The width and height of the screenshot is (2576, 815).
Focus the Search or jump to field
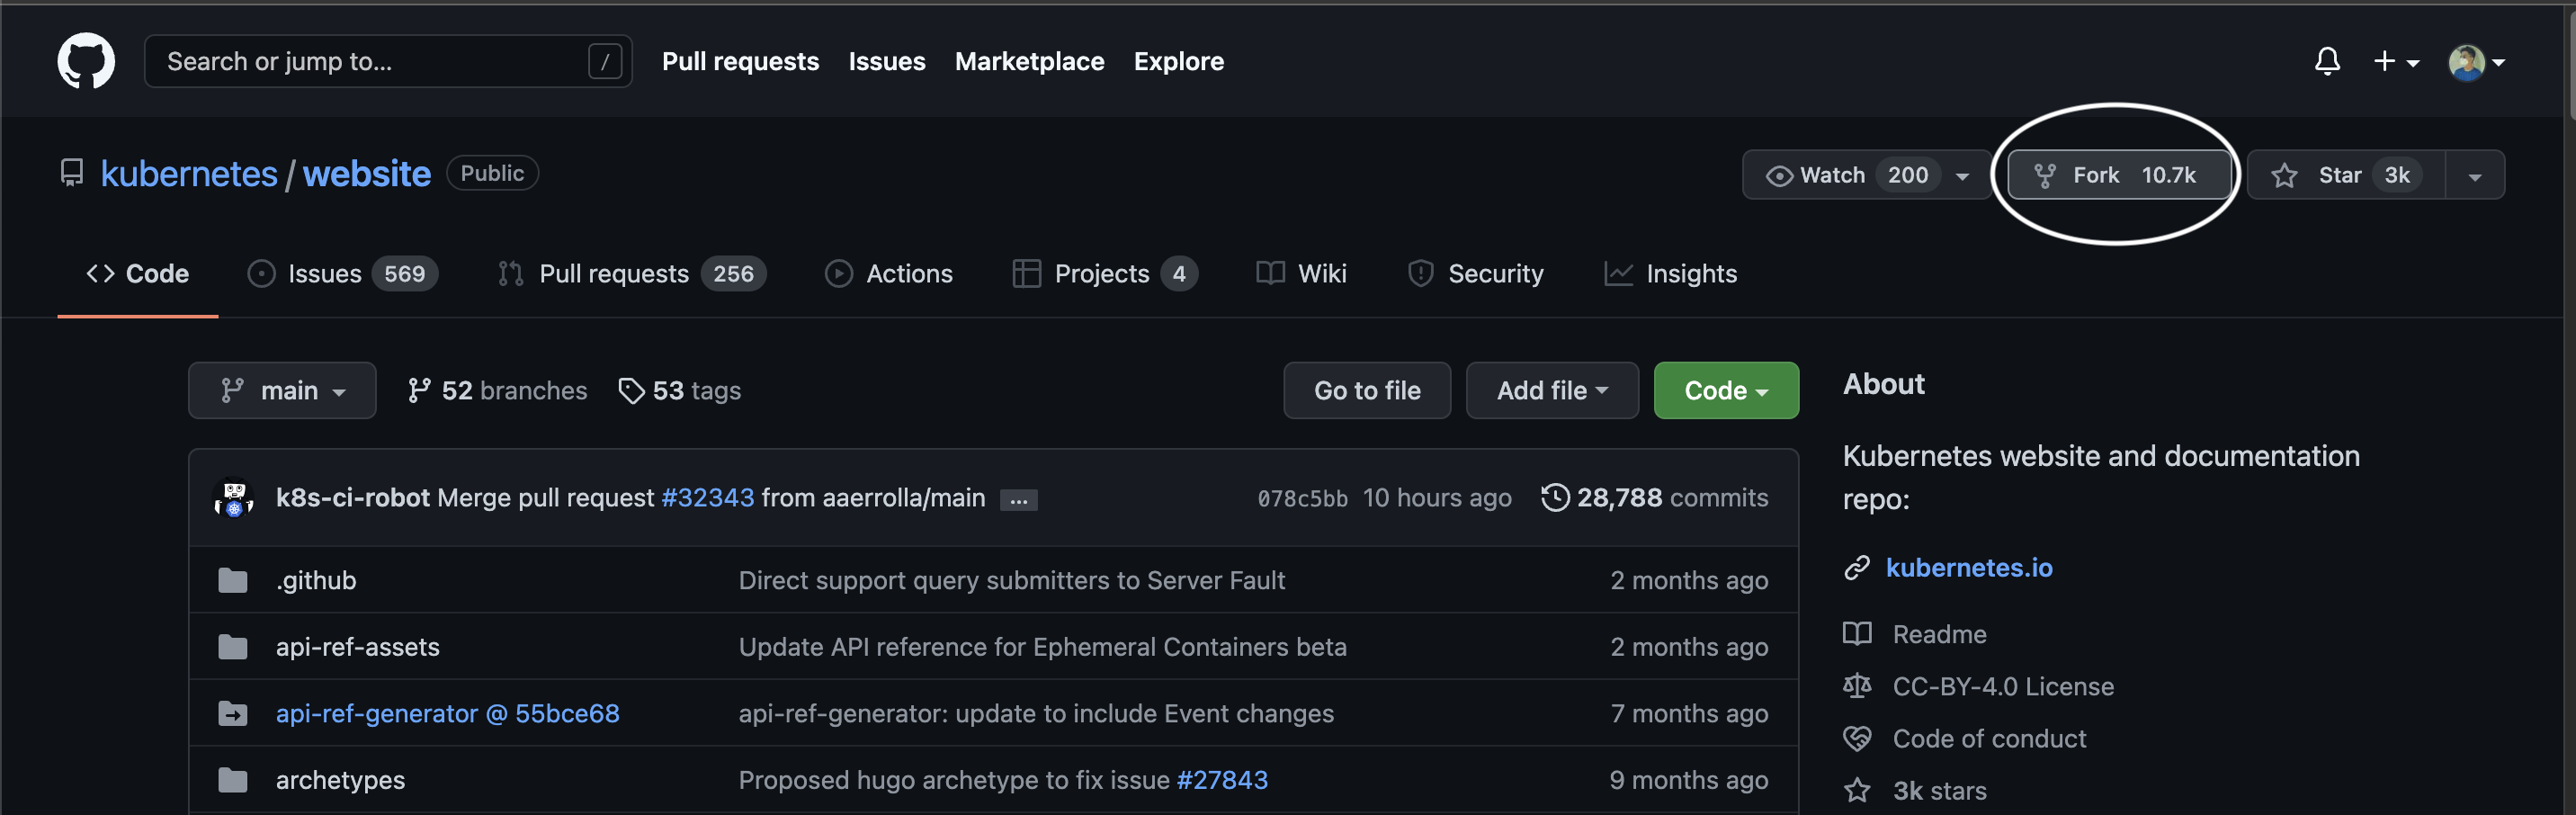388,61
